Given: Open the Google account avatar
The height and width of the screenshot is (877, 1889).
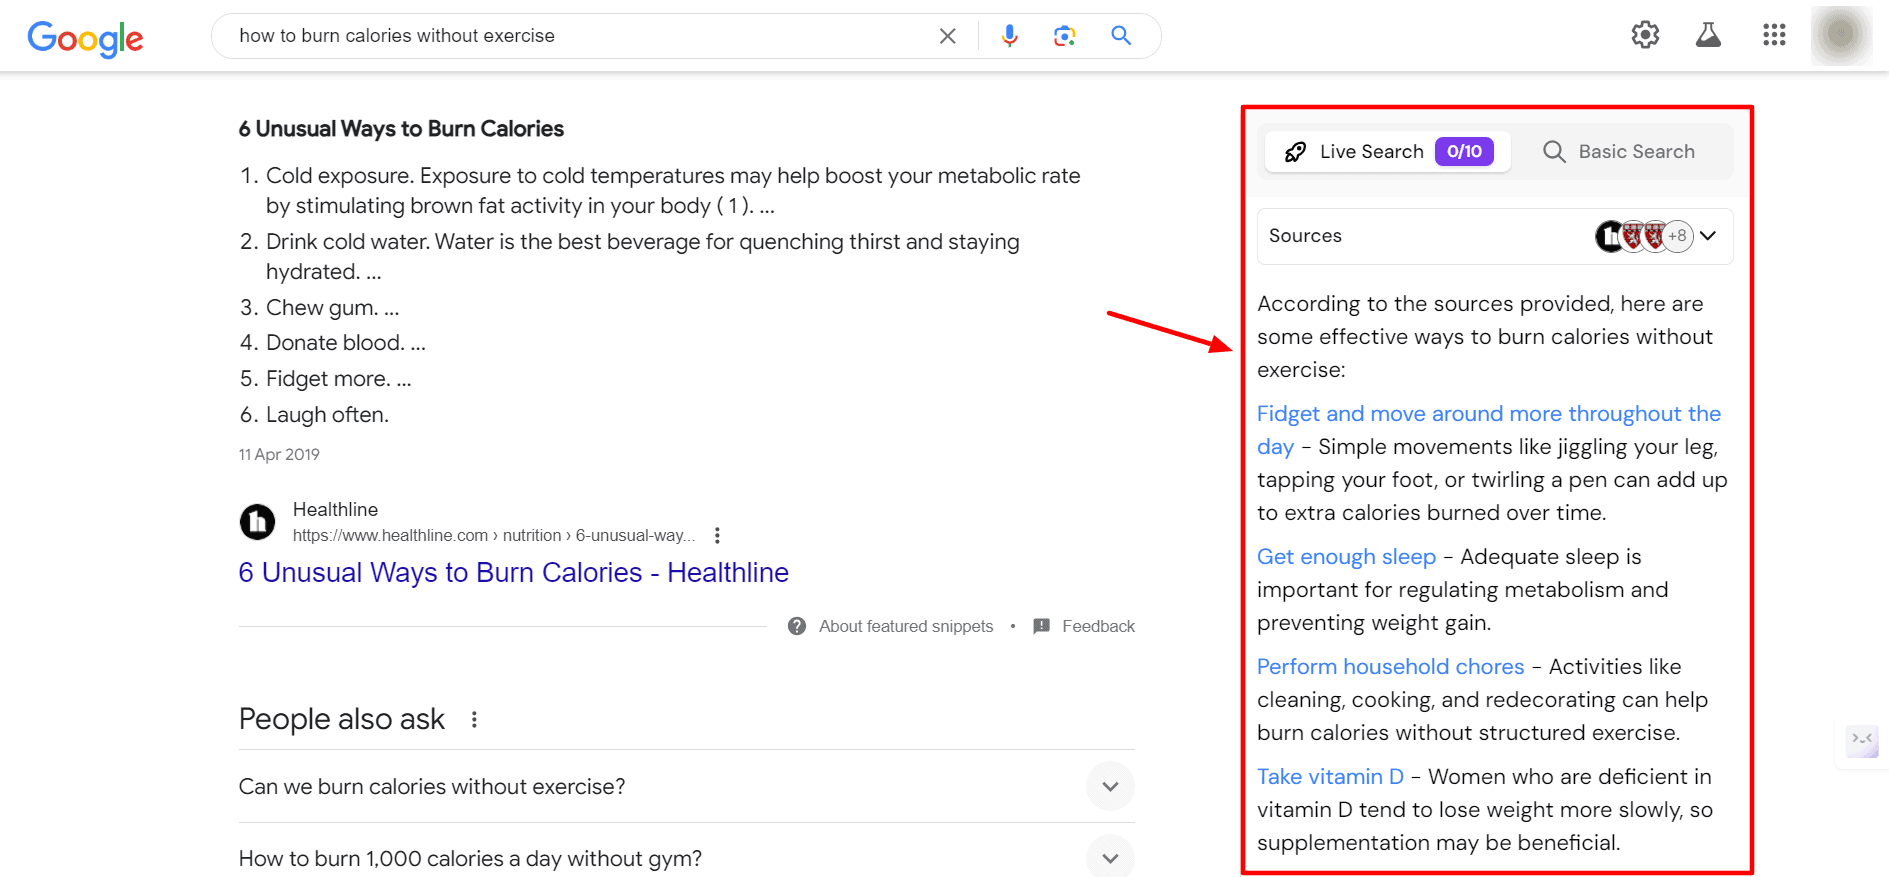Looking at the screenshot, I should point(1841,35).
